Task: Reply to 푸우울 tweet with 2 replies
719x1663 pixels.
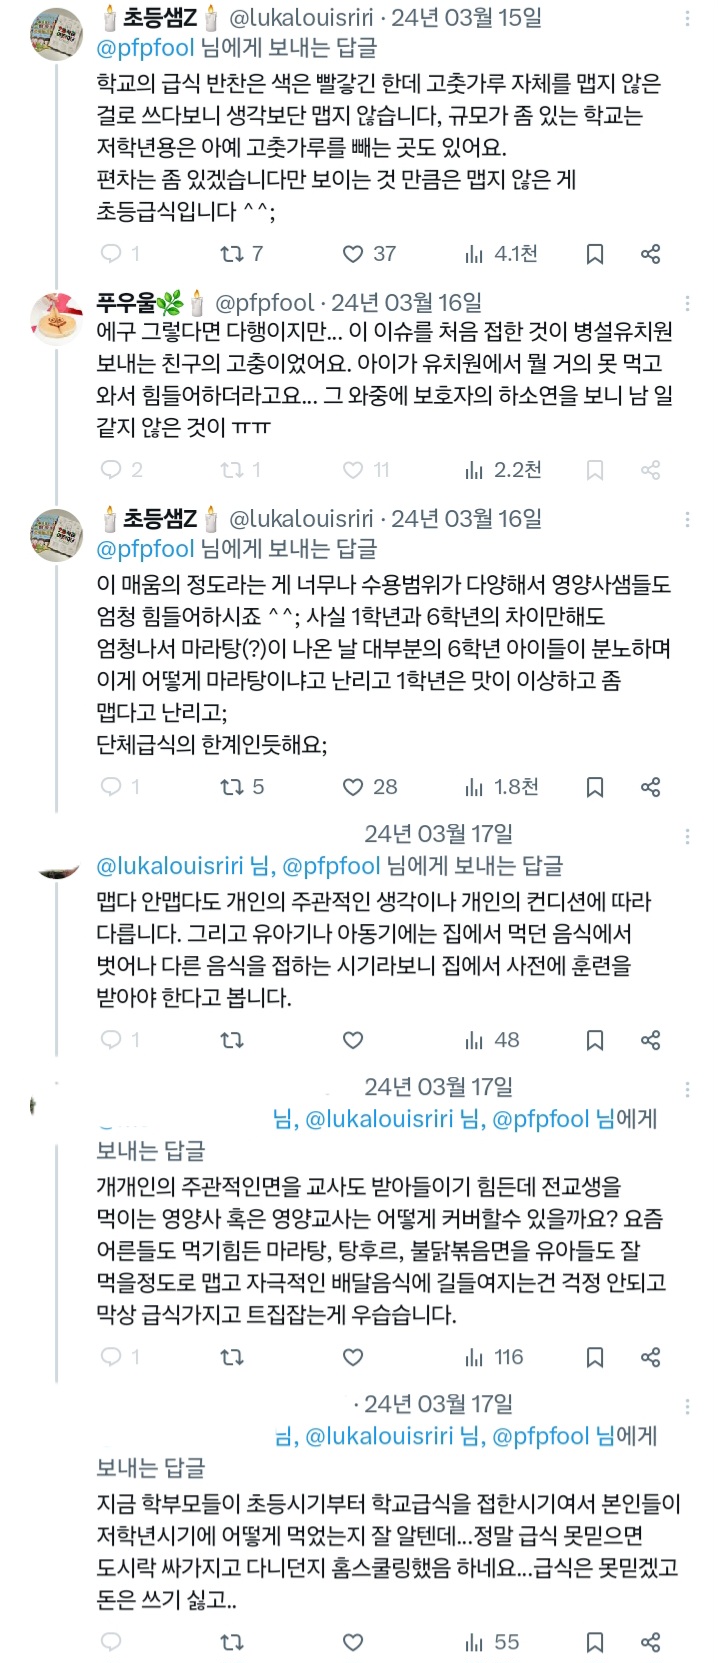Action: click(112, 470)
